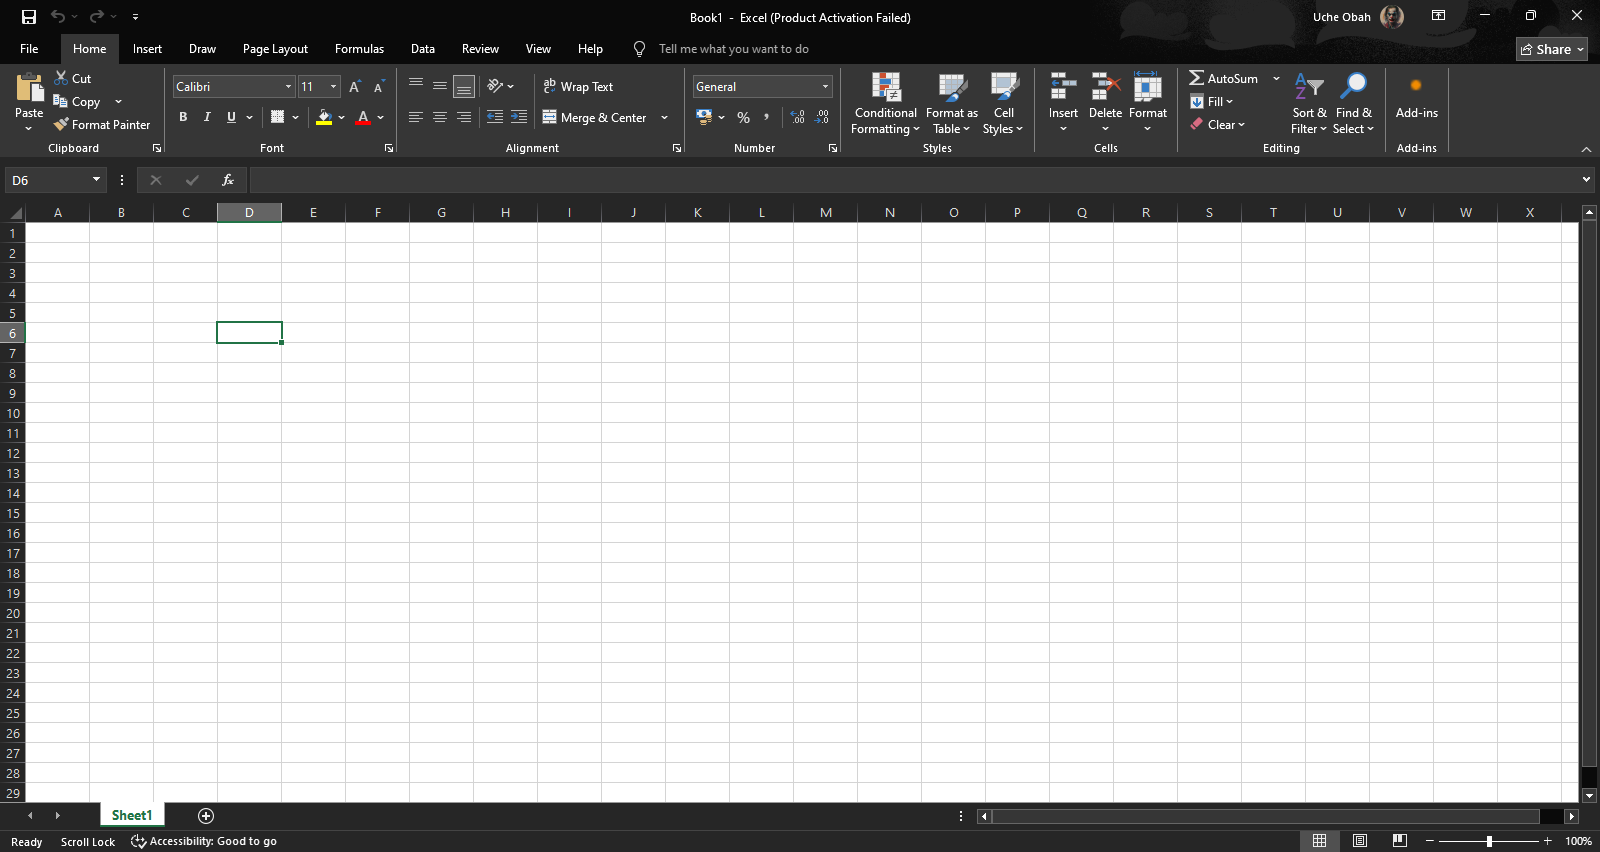Open the Calibri font name dropdown
This screenshot has height=852, width=1600.
tap(289, 87)
